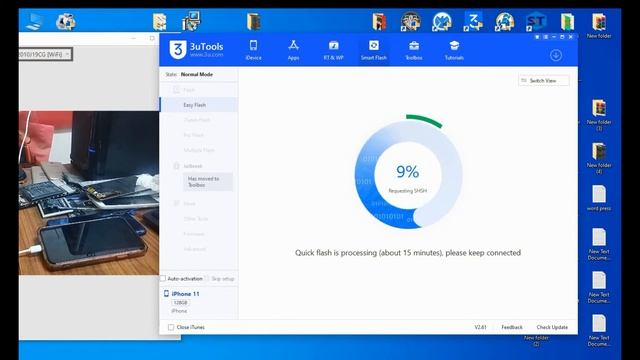Select Multiple Flash in the sidebar
This screenshot has width=640, height=360.
(199, 150)
